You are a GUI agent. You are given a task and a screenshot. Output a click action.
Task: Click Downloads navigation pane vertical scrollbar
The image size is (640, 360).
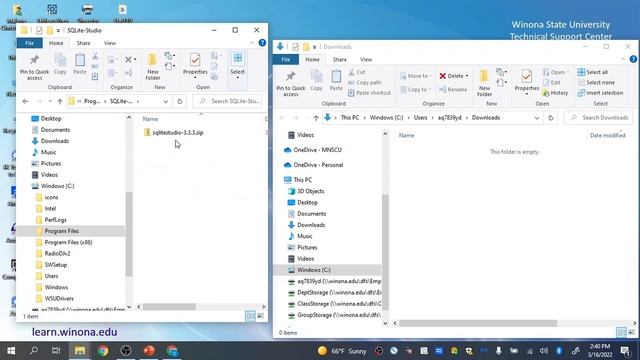tap(385, 252)
